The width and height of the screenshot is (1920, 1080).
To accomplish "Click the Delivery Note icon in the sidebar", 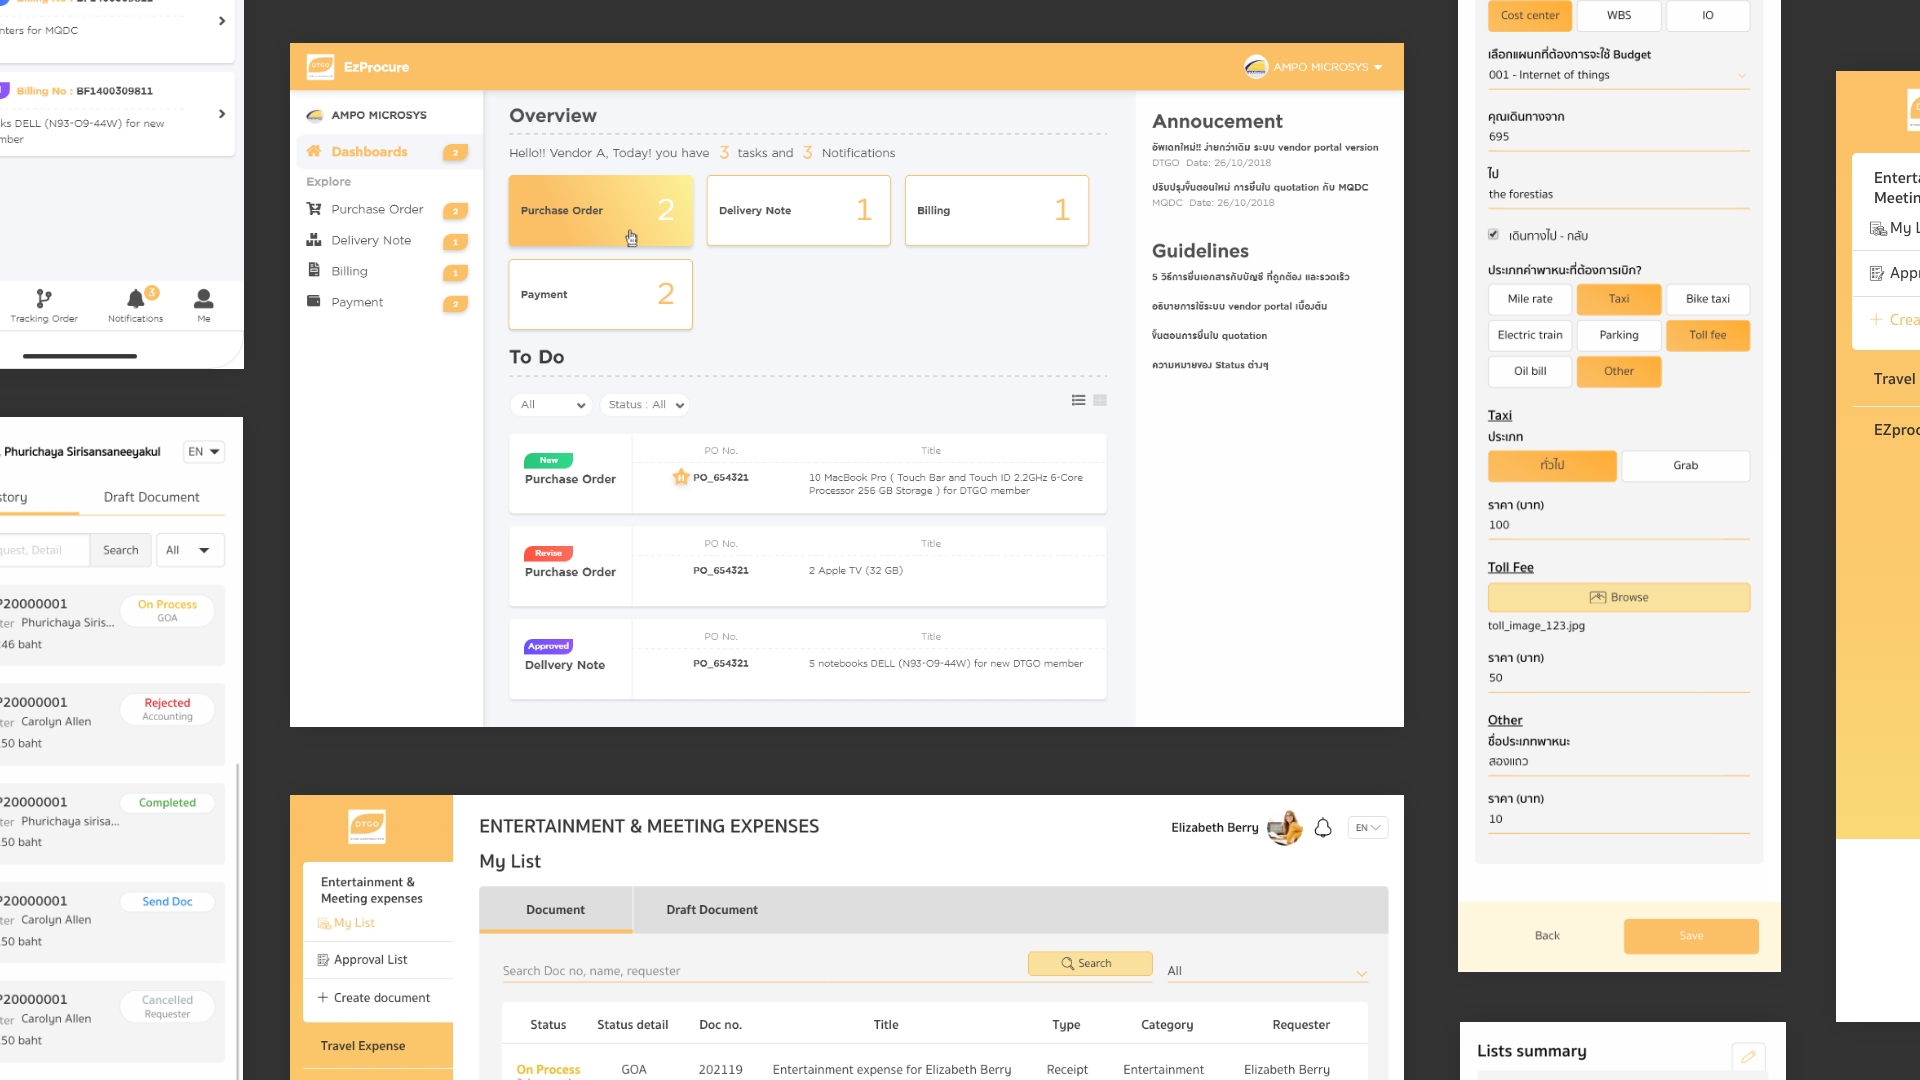I will [313, 240].
